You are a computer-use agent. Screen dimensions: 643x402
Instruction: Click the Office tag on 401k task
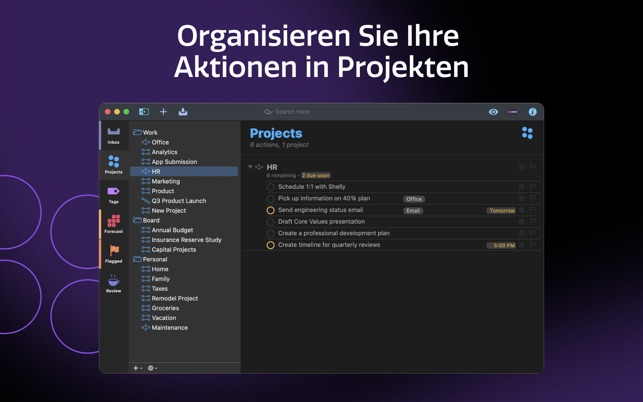click(x=414, y=199)
